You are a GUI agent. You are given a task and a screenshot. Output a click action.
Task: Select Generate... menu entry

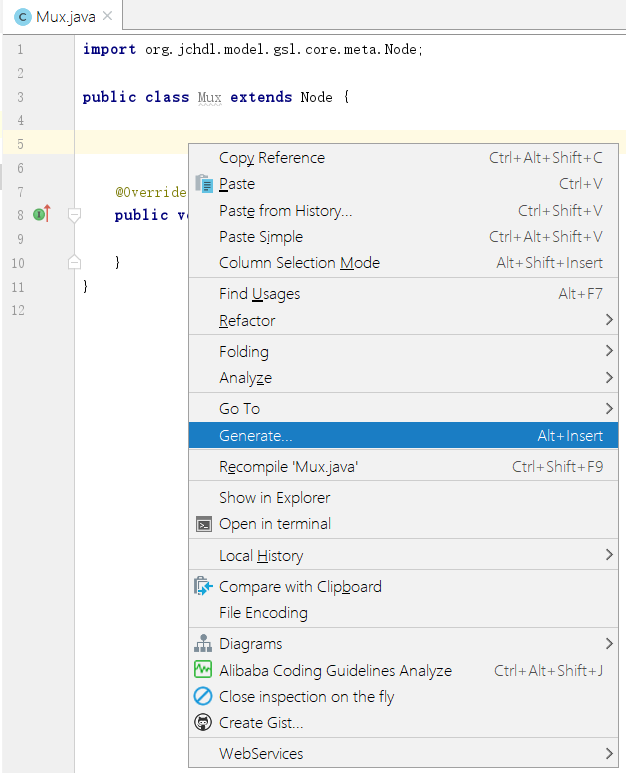click(x=403, y=435)
